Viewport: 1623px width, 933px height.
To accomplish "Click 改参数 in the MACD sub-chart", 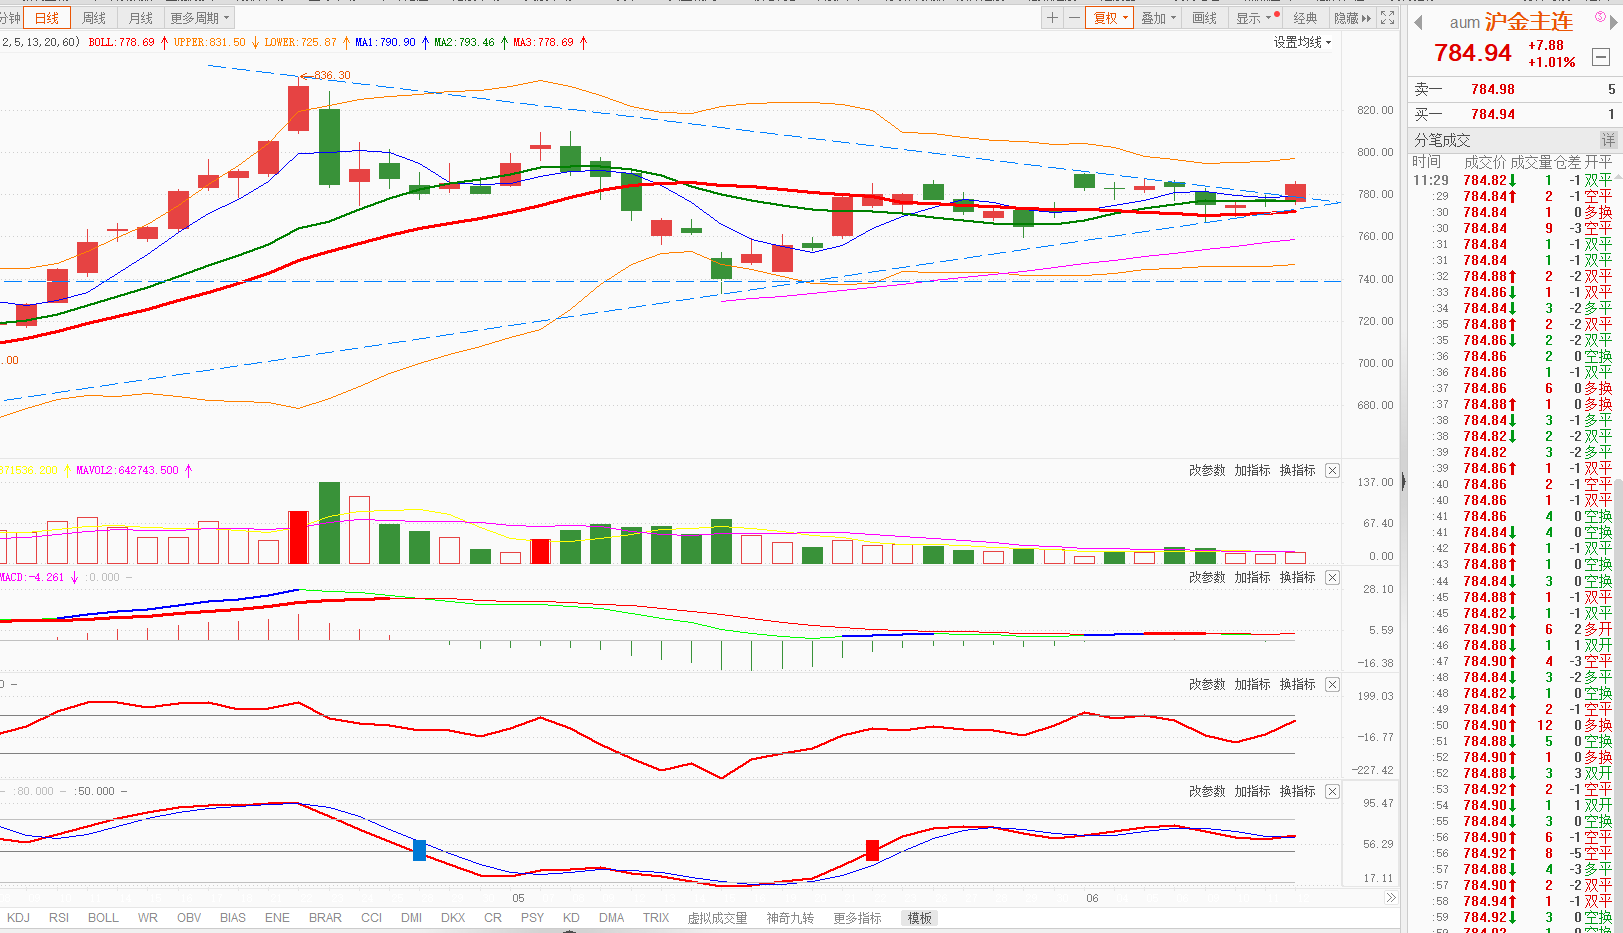I will point(1207,577).
